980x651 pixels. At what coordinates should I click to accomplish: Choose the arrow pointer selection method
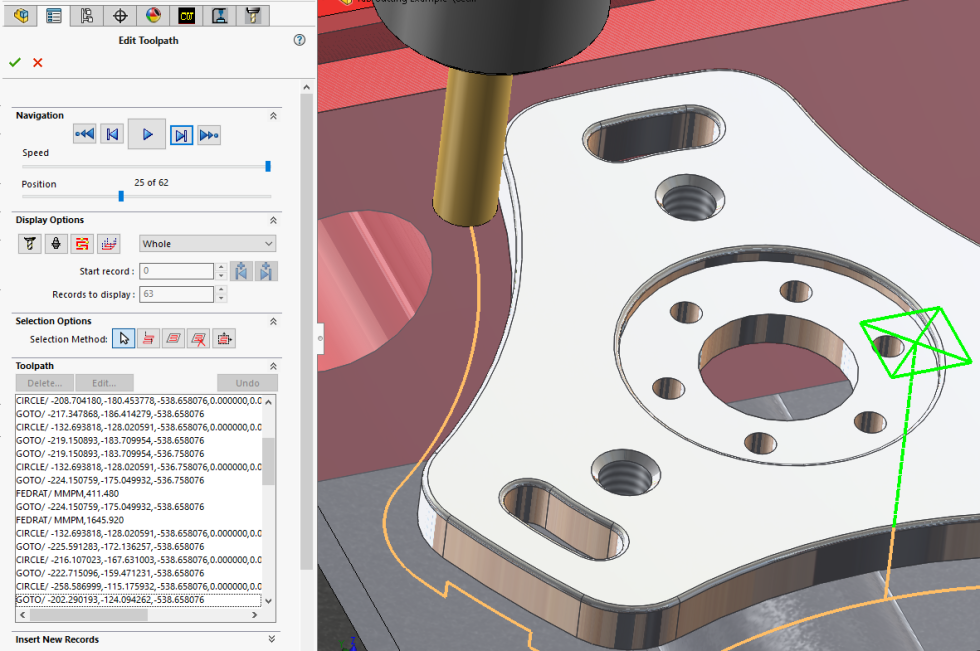(x=123, y=339)
